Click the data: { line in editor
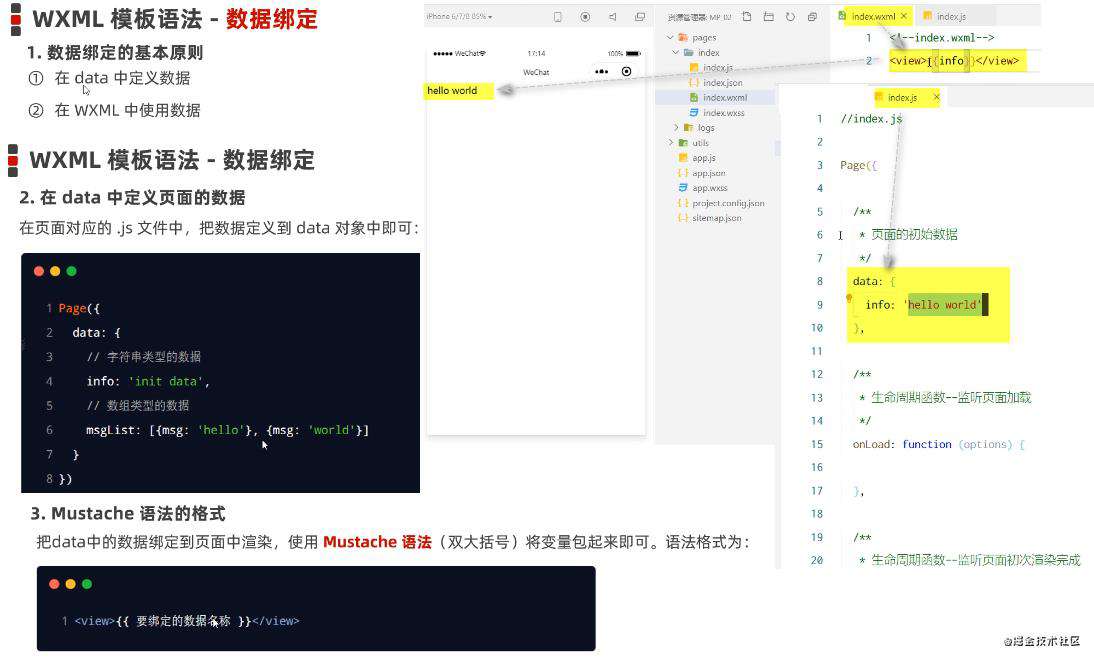 point(874,281)
